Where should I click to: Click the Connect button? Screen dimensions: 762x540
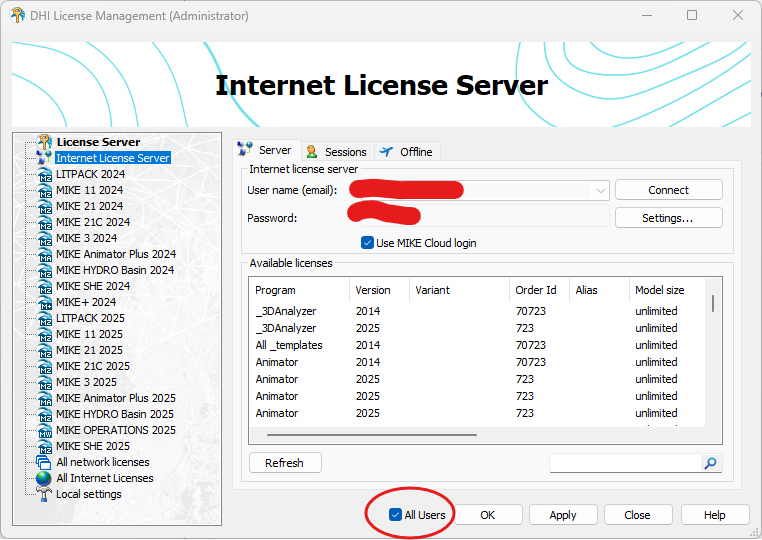pyautogui.click(x=669, y=190)
